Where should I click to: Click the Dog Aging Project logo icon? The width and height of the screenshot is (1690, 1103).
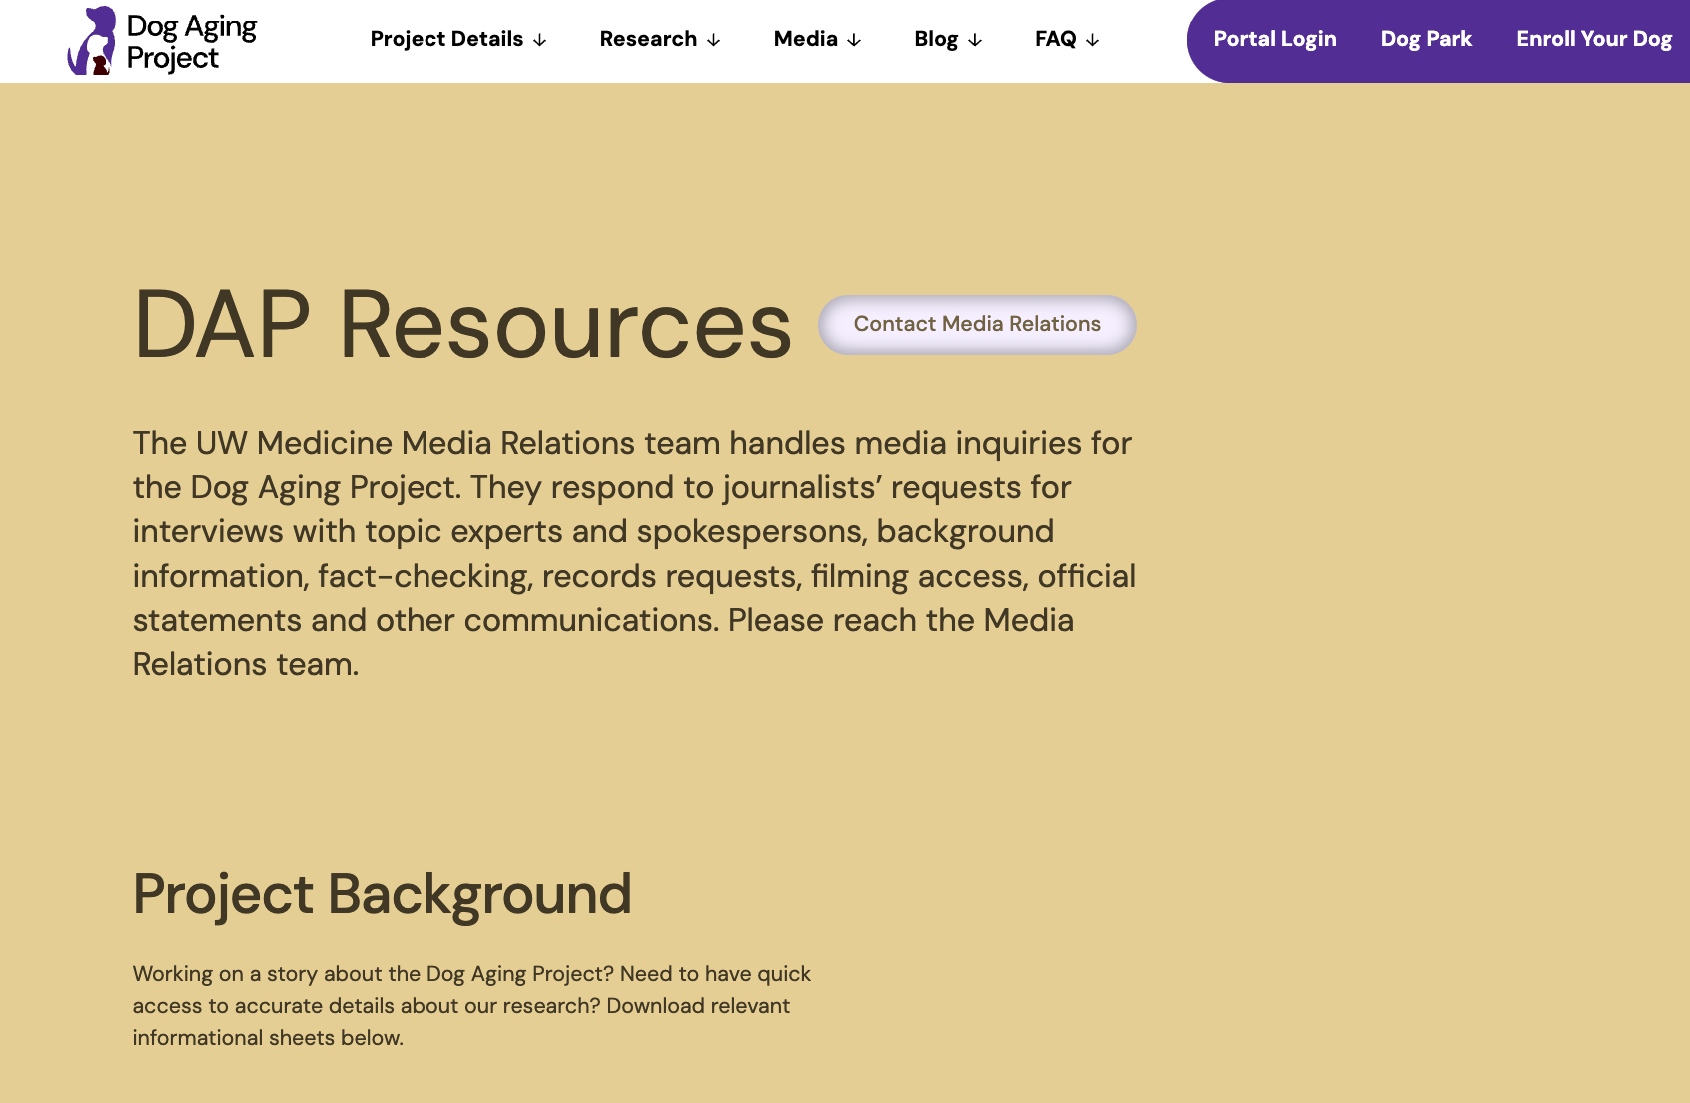pyautogui.click(x=91, y=41)
